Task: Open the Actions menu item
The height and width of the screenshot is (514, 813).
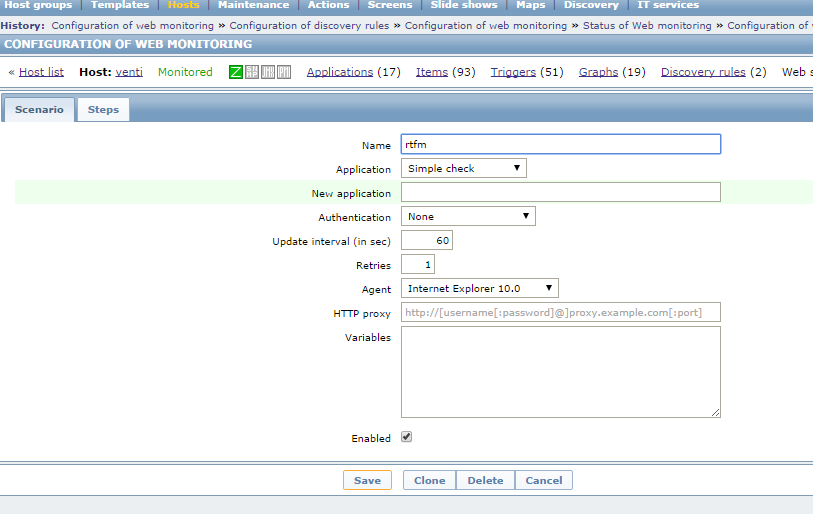Action: point(329,5)
